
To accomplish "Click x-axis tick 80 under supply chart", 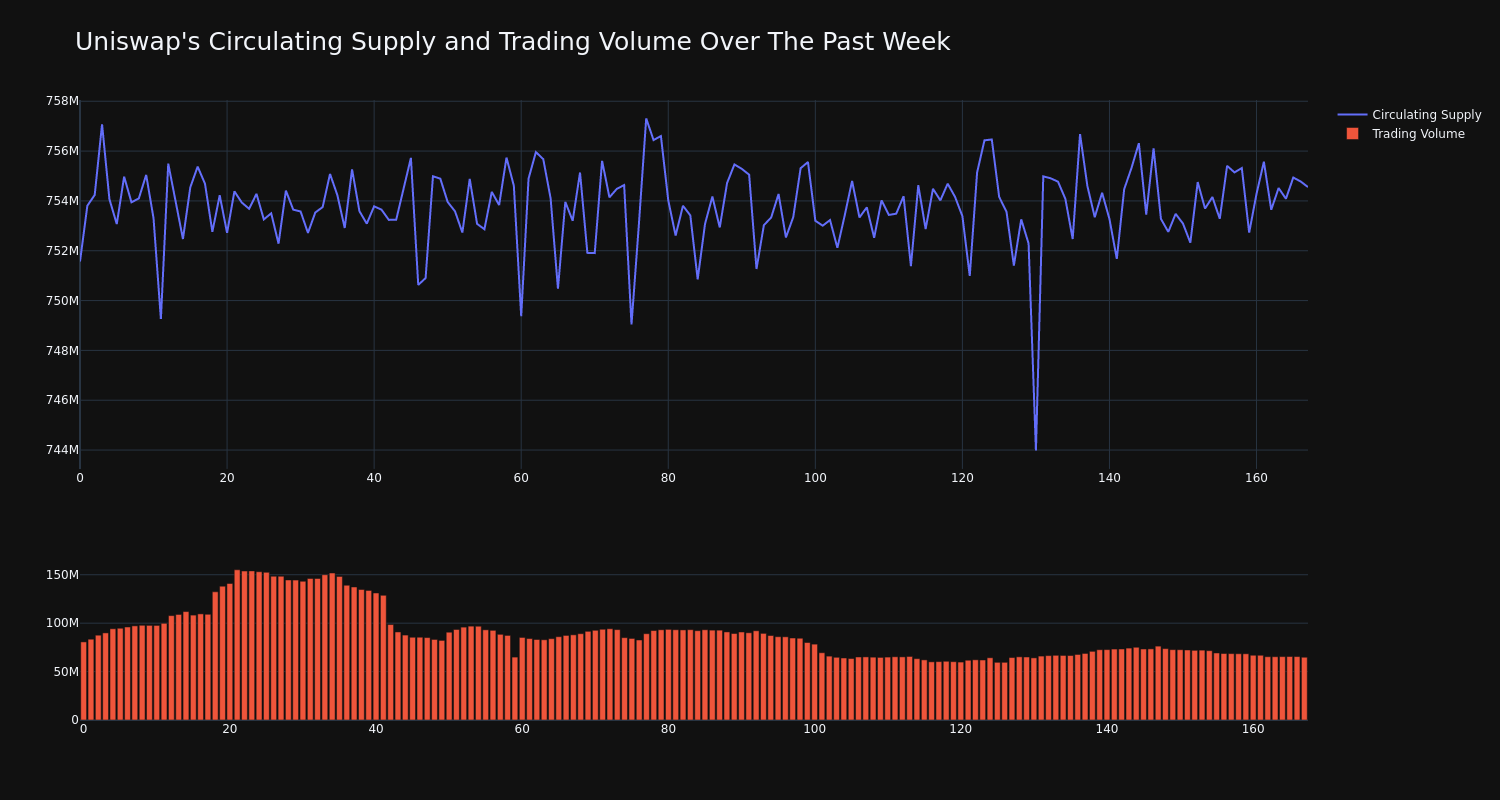I will (668, 478).
